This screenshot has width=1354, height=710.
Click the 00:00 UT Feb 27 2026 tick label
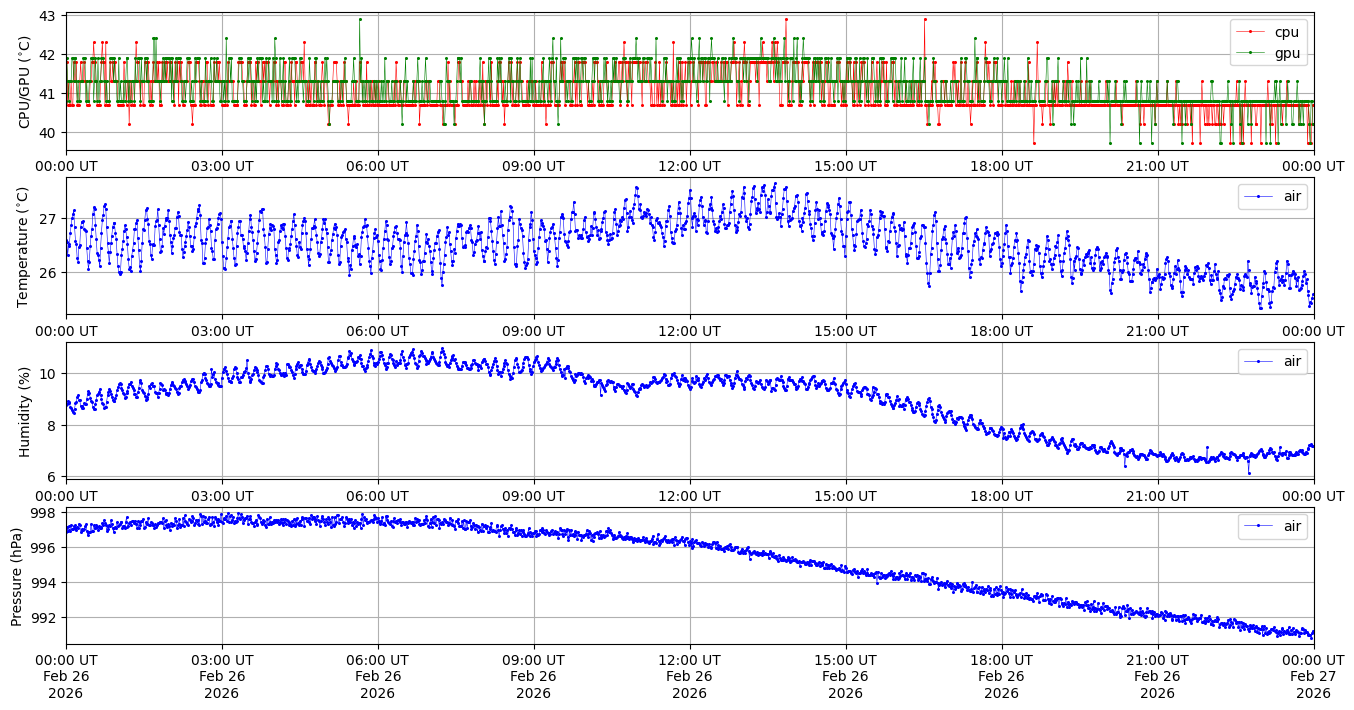1313,676
